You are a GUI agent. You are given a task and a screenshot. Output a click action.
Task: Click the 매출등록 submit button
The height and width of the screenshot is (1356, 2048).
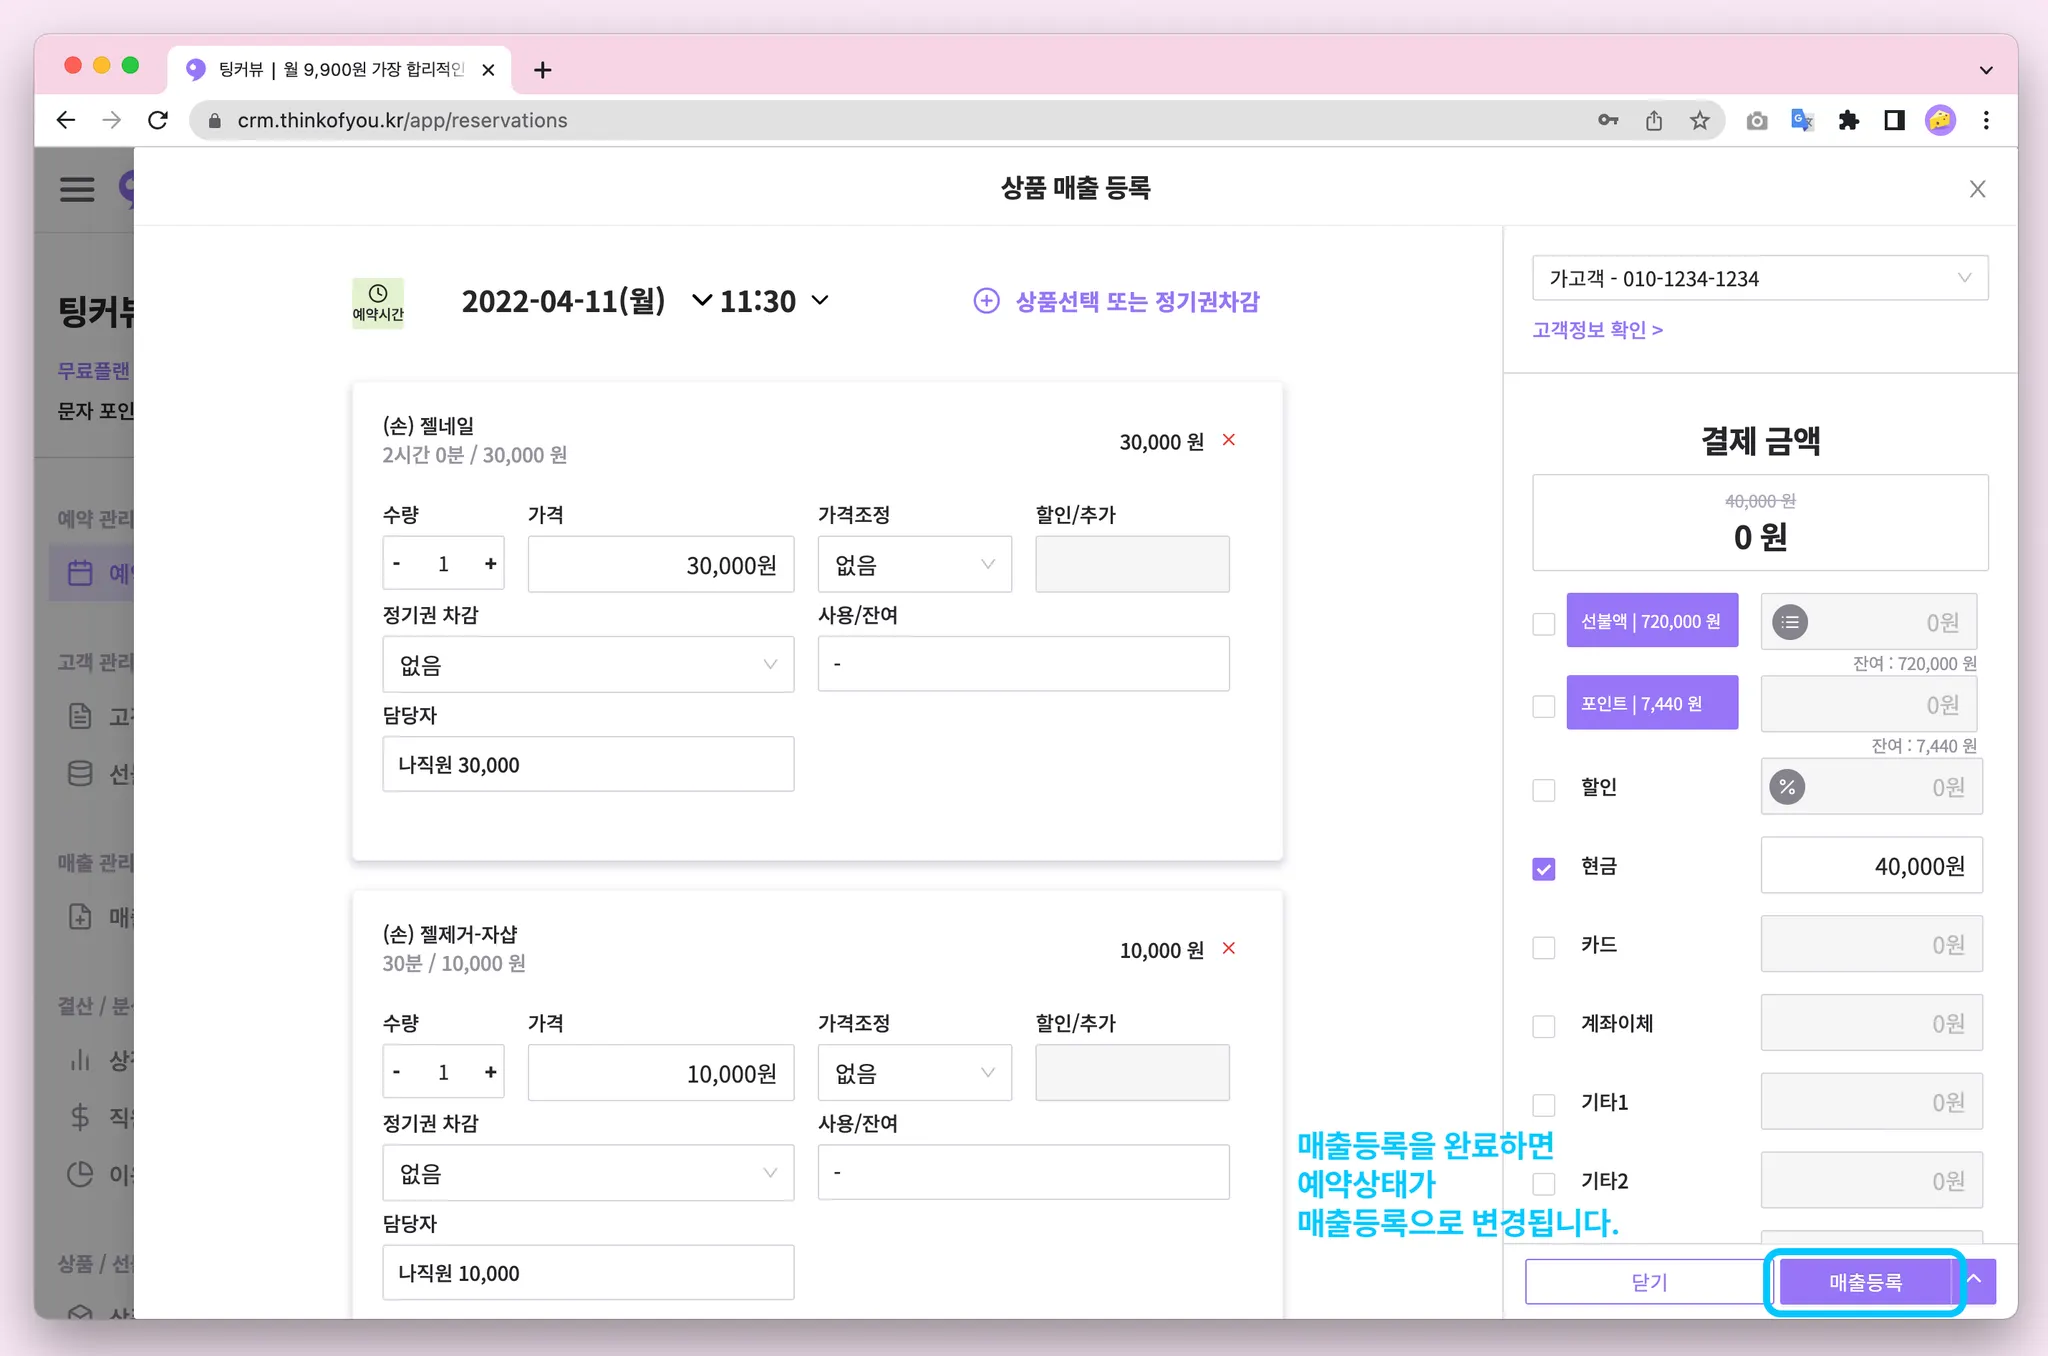coord(1865,1282)
